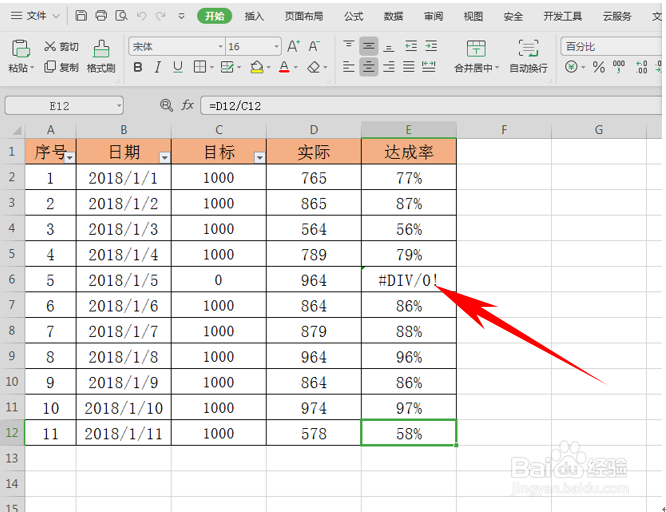The height and width of the screenshot is (512, 666).
Task: Open filter dropdown on 日期 header
Action: click(x=164, y=158)
